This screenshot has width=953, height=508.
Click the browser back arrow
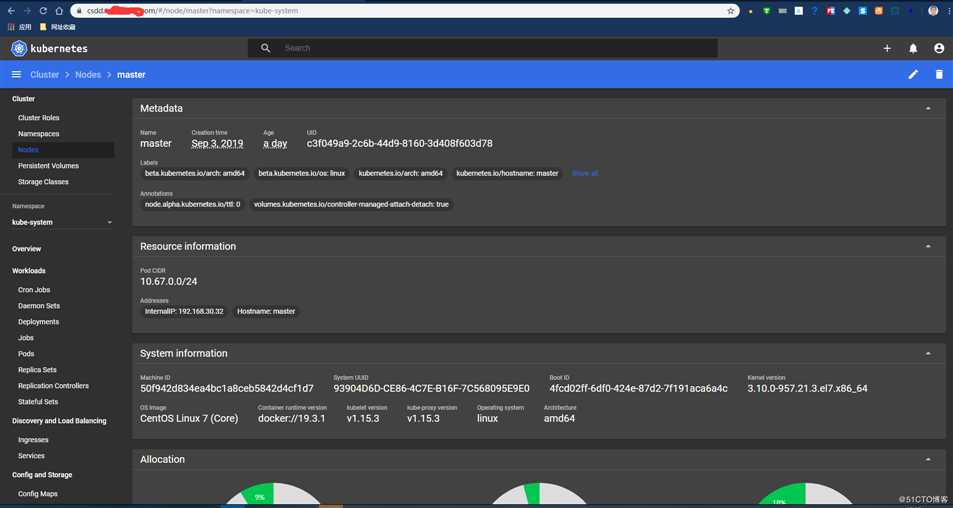(11, 11)
